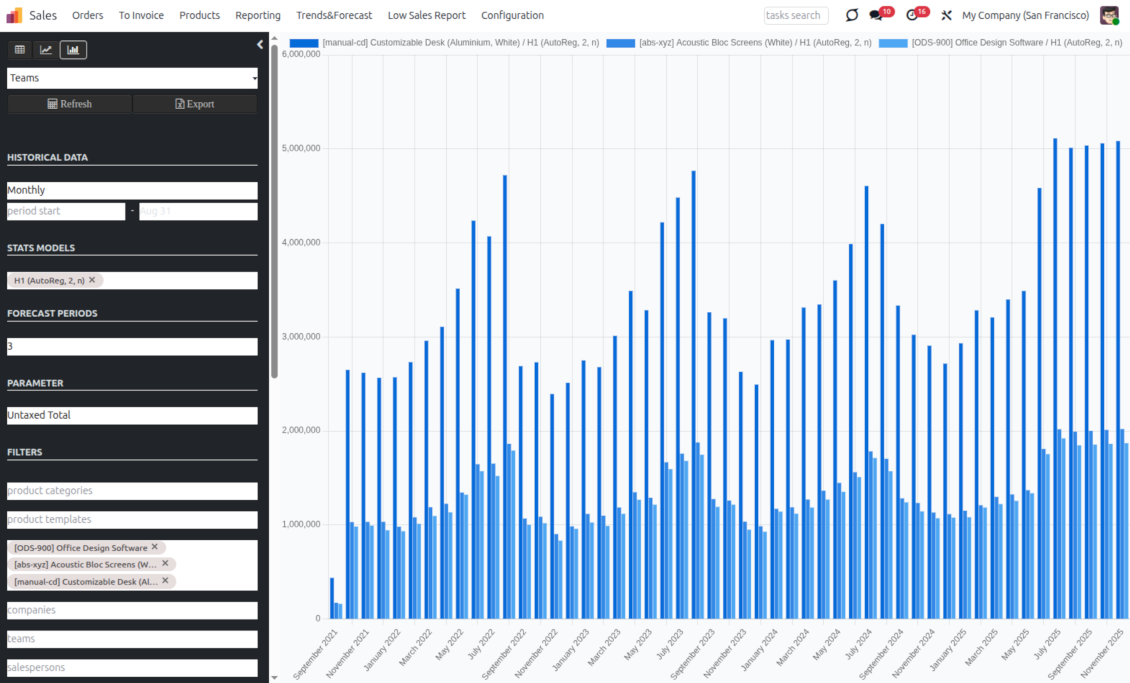Click the Refresh button
The height and width of the screenshot is (683, 1130).
pyautogui.click(x=69, y=104)
